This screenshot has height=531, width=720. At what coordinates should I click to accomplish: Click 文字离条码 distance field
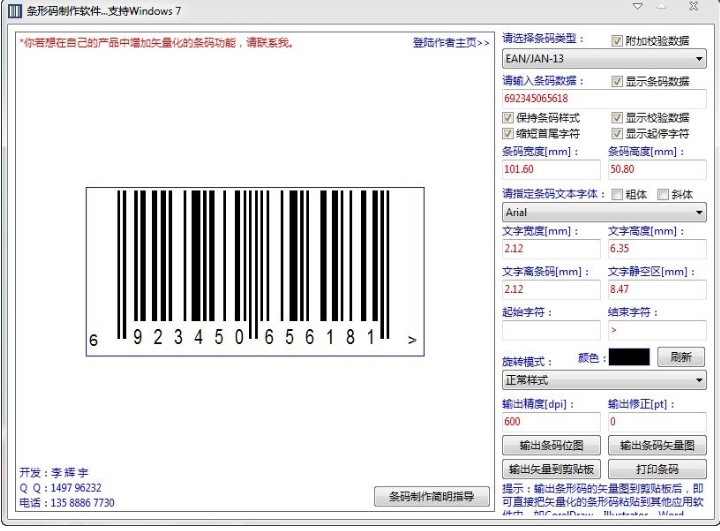[551, 289]
